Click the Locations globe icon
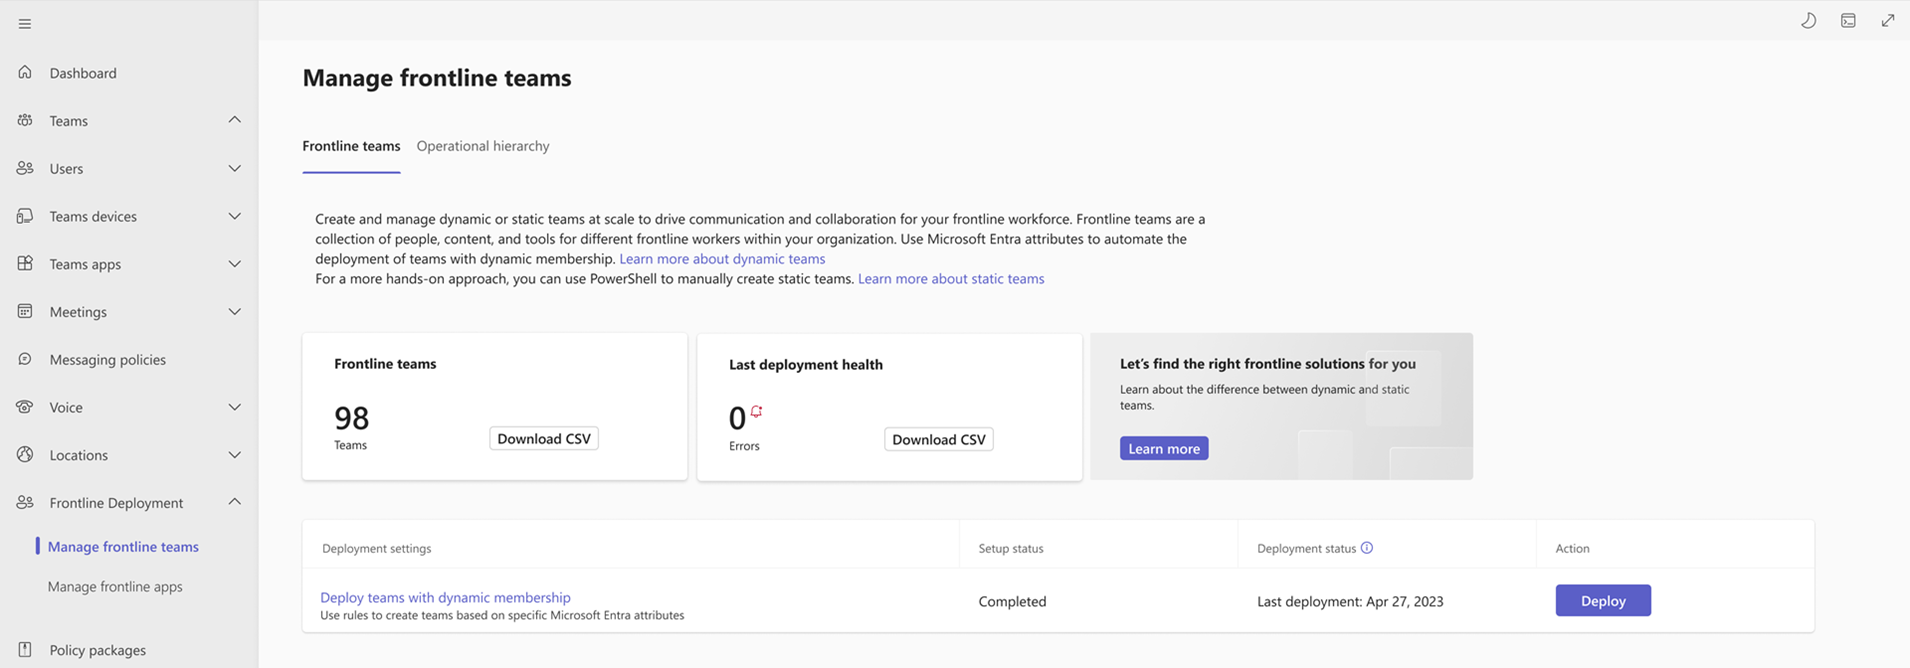The width and height of the screenshot is (1910, 668). [25, 454]
